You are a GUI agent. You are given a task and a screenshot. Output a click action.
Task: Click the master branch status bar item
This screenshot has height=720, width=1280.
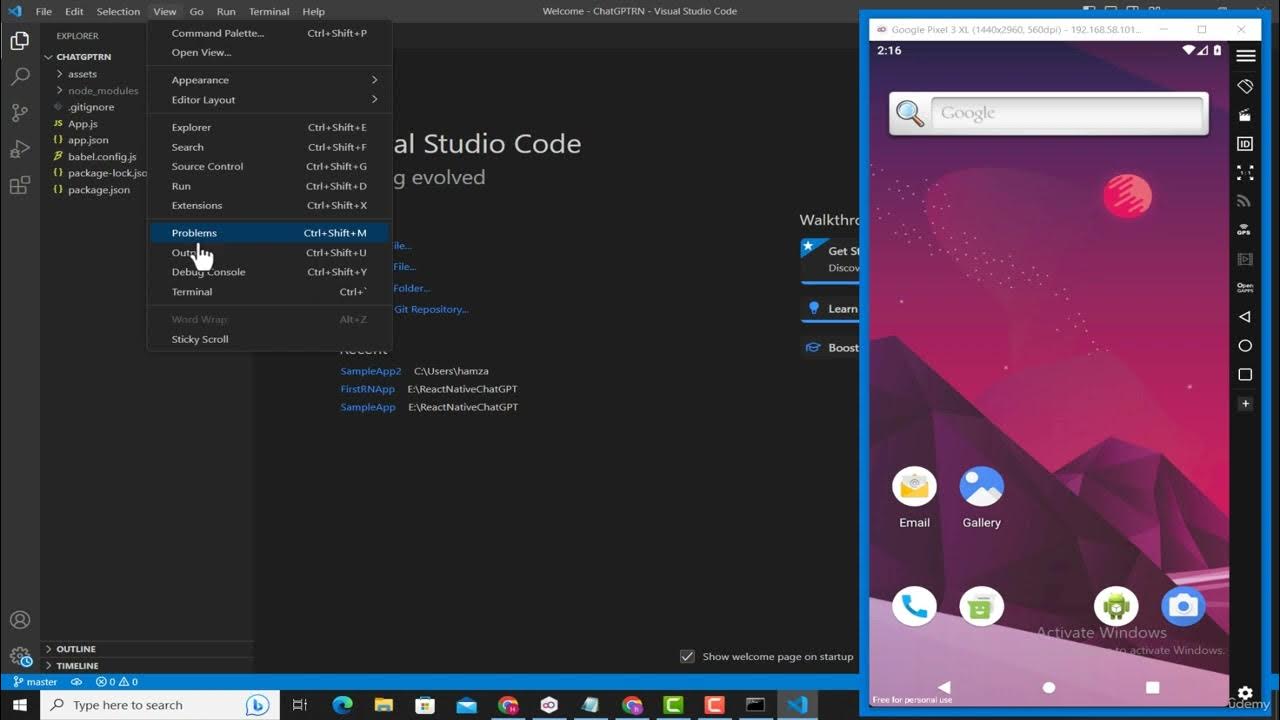(35, 682)
